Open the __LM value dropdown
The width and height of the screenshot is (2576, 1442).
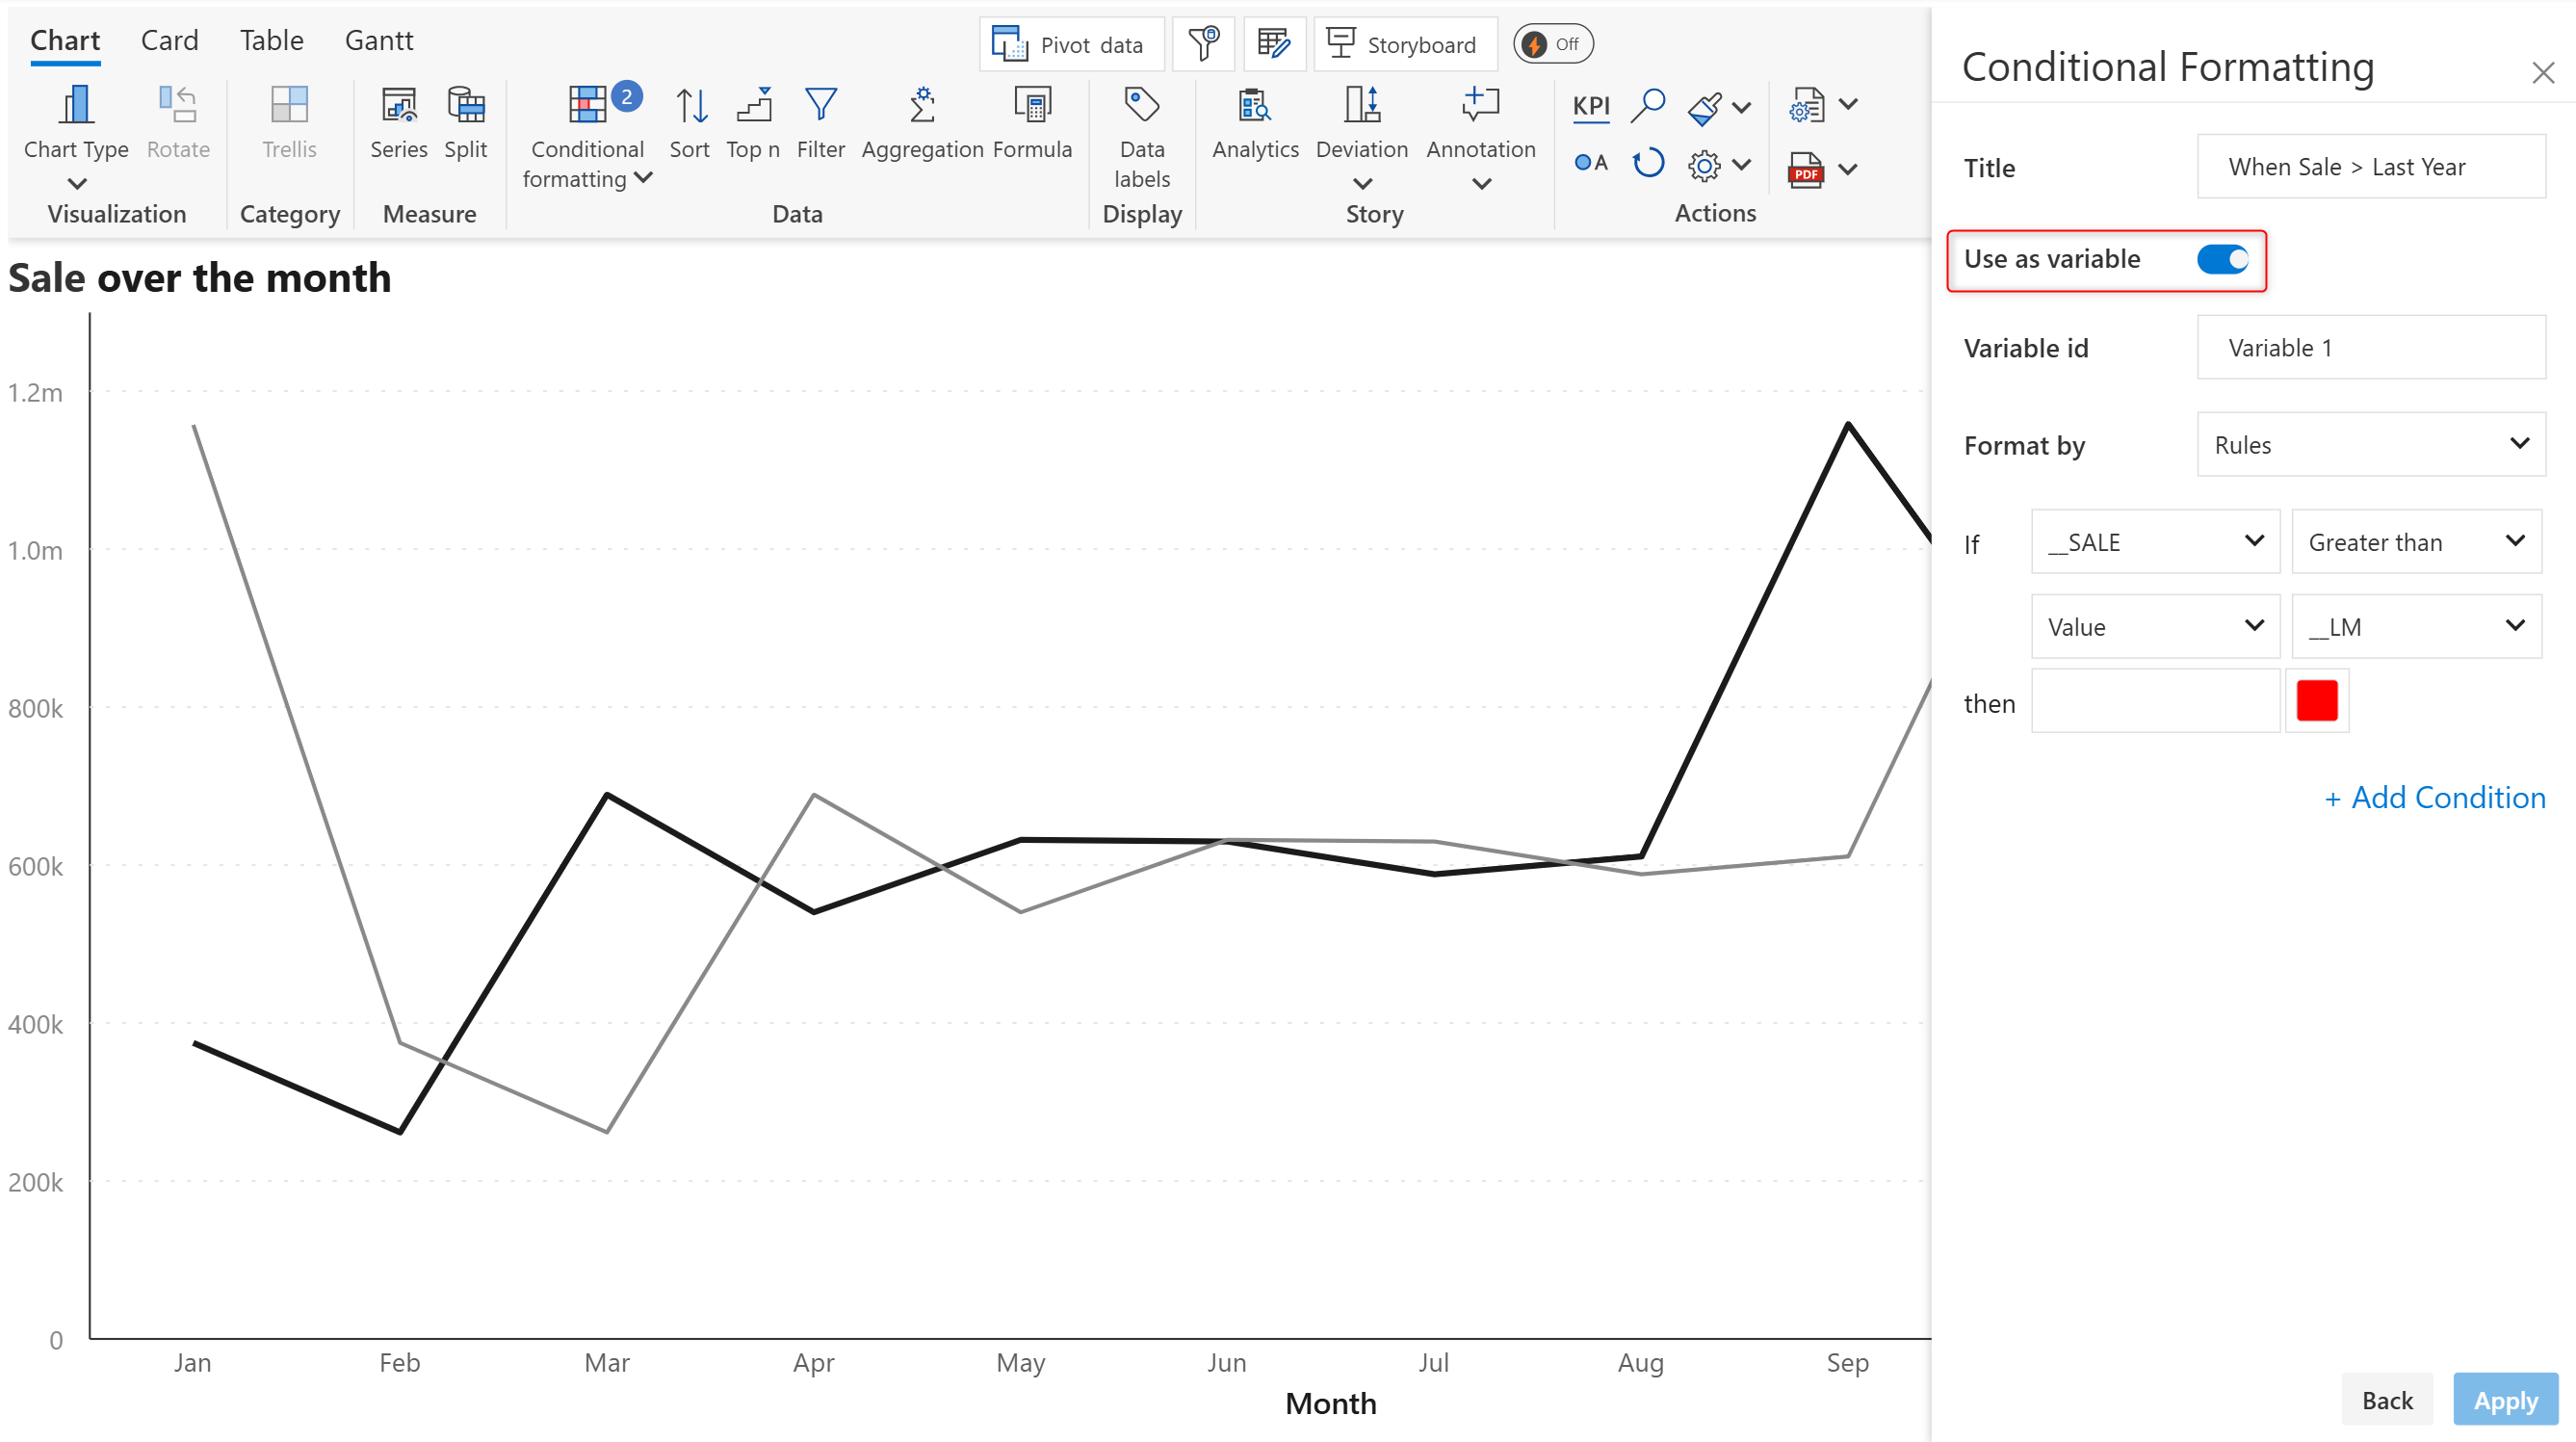(2415, 627)
